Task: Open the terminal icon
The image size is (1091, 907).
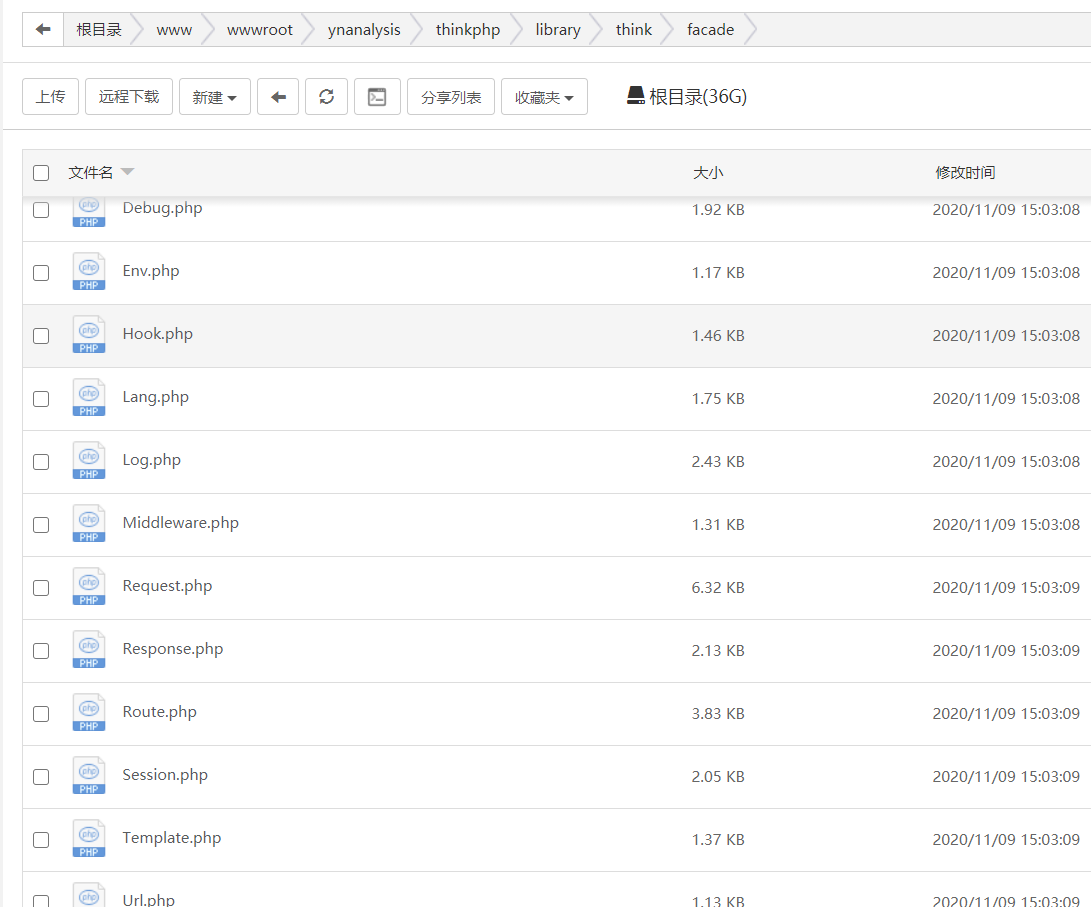Action: click(x=377, y=97)
